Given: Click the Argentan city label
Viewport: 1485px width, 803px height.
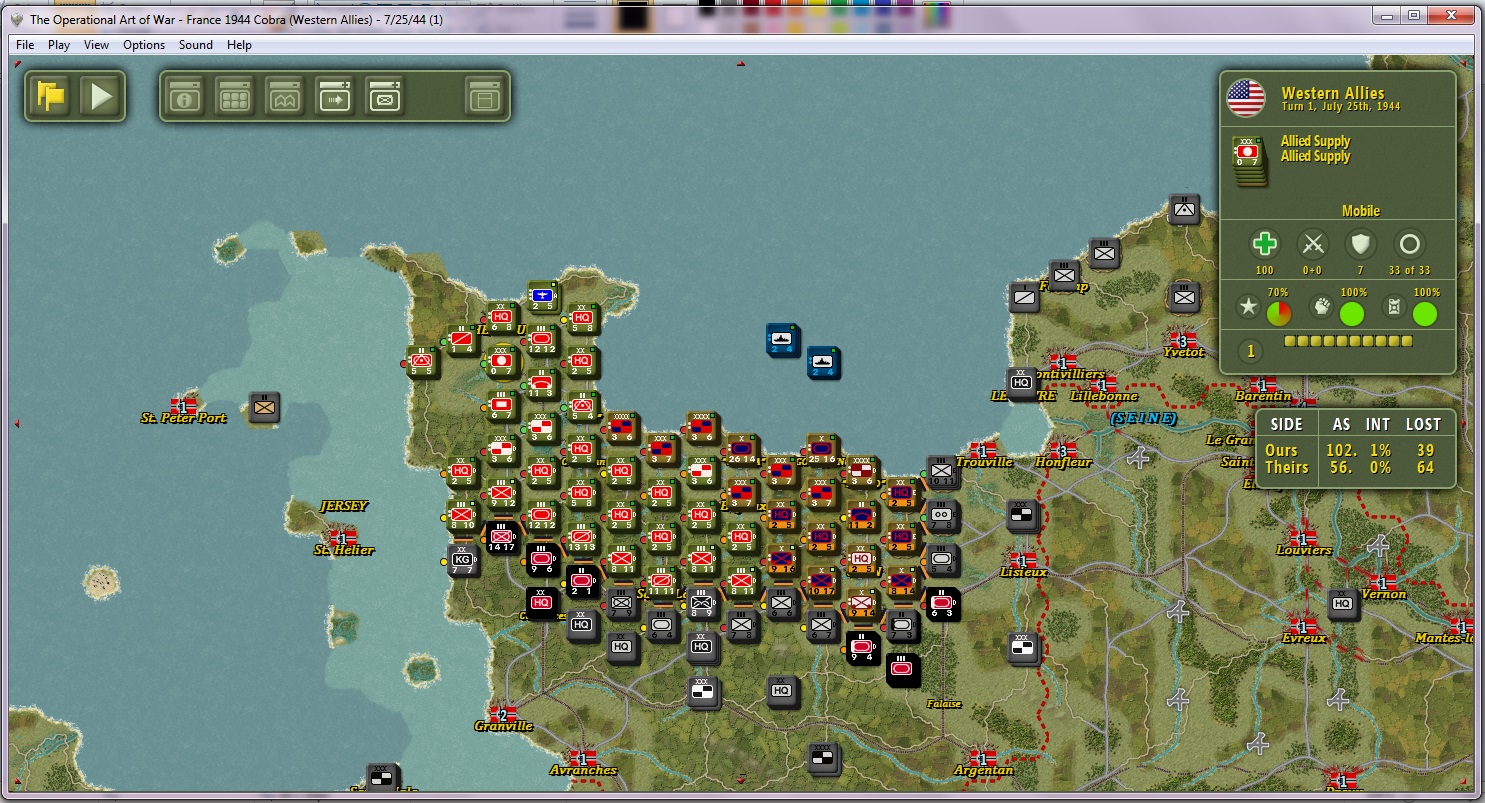Looking at the screenshot, I should coord(984,770).
